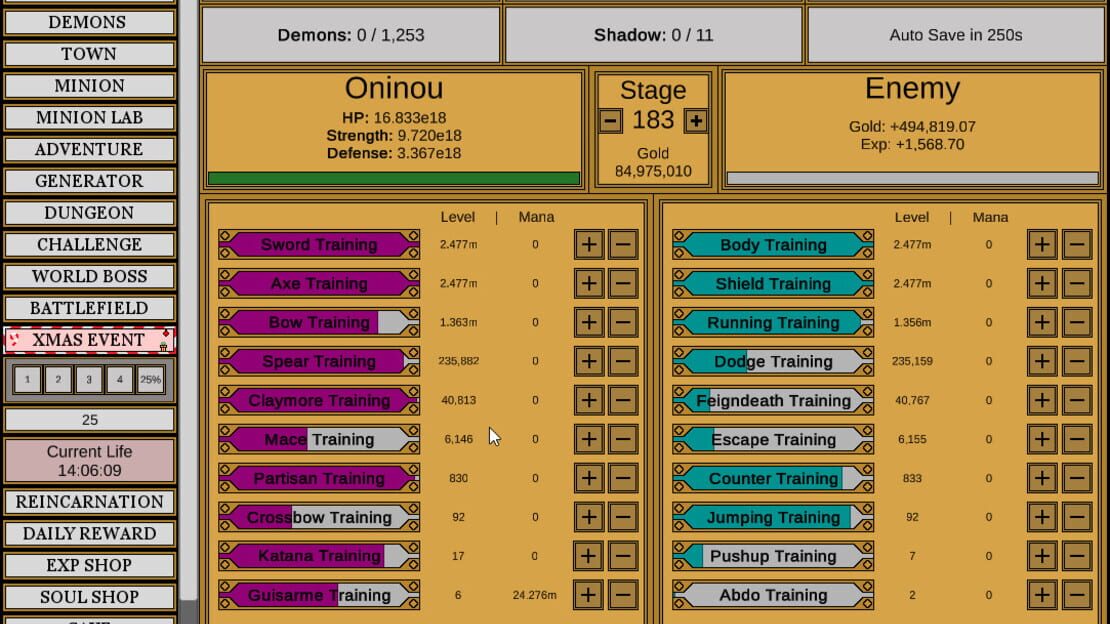This screenshot has width=1110, height=624.
Task: Go to the TOWN screen
Action: (x=89, y=54)
